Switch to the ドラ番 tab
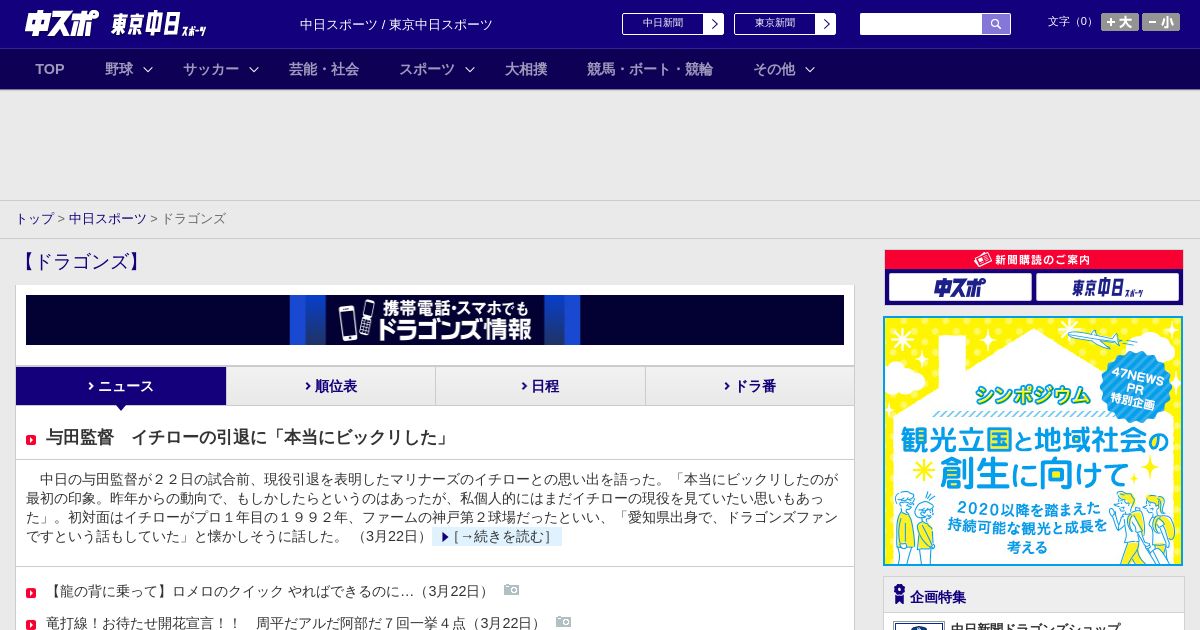The image size is (1200, 630). coord(750,386)
